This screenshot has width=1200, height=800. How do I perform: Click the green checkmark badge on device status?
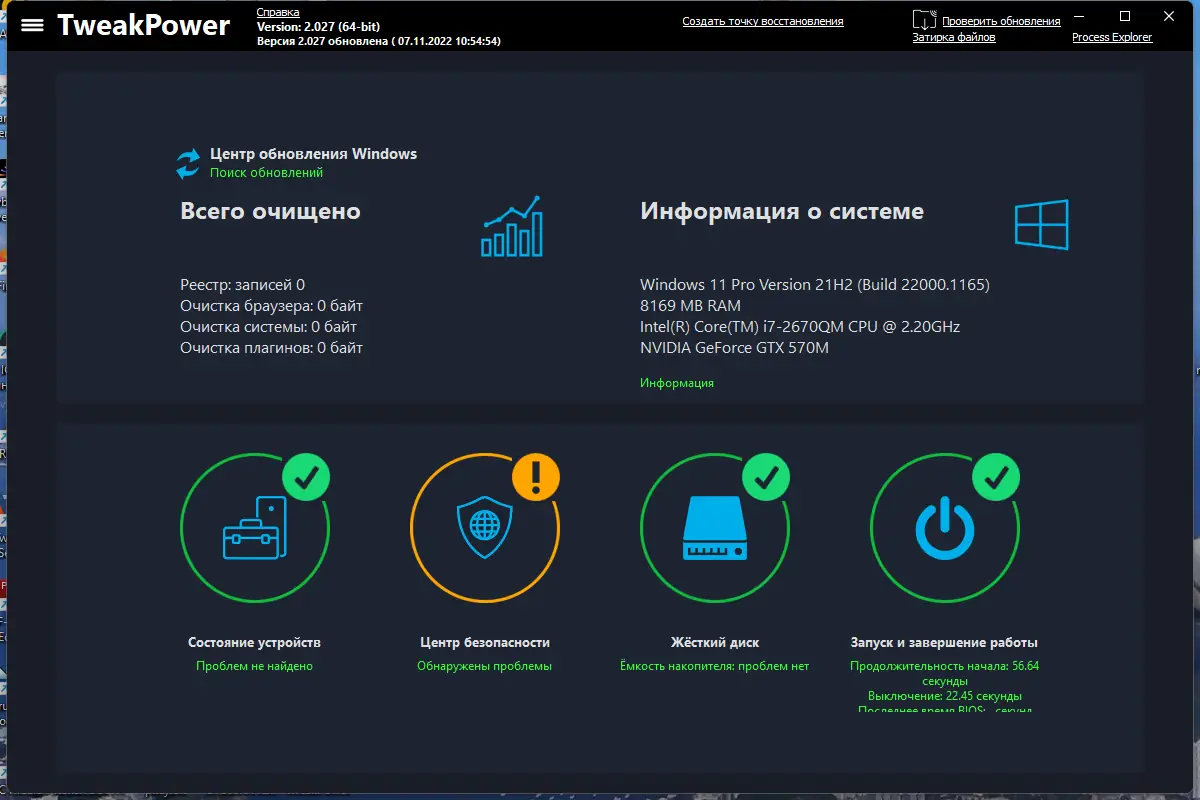tap(306, 476)
